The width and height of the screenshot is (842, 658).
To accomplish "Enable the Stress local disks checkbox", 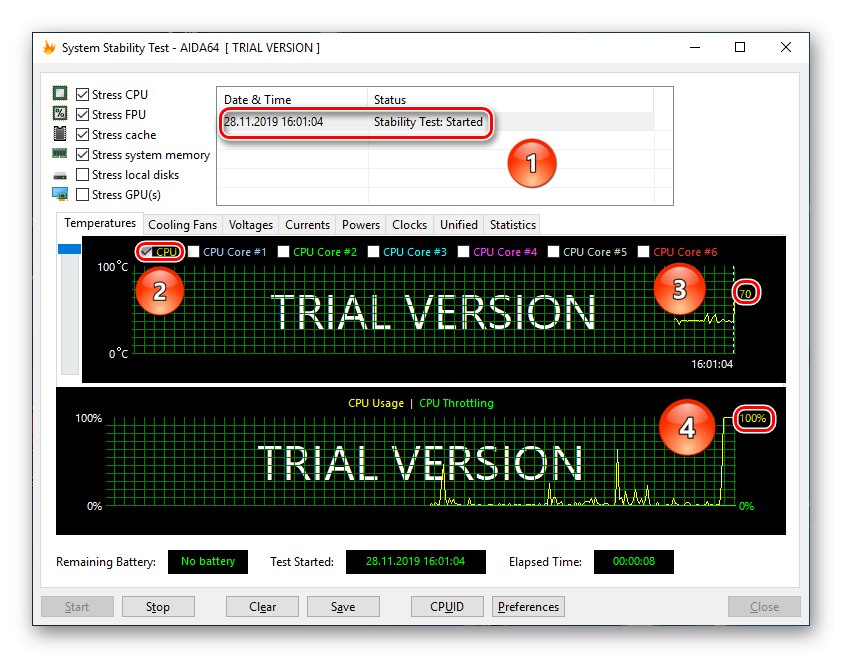I will 82,175.
